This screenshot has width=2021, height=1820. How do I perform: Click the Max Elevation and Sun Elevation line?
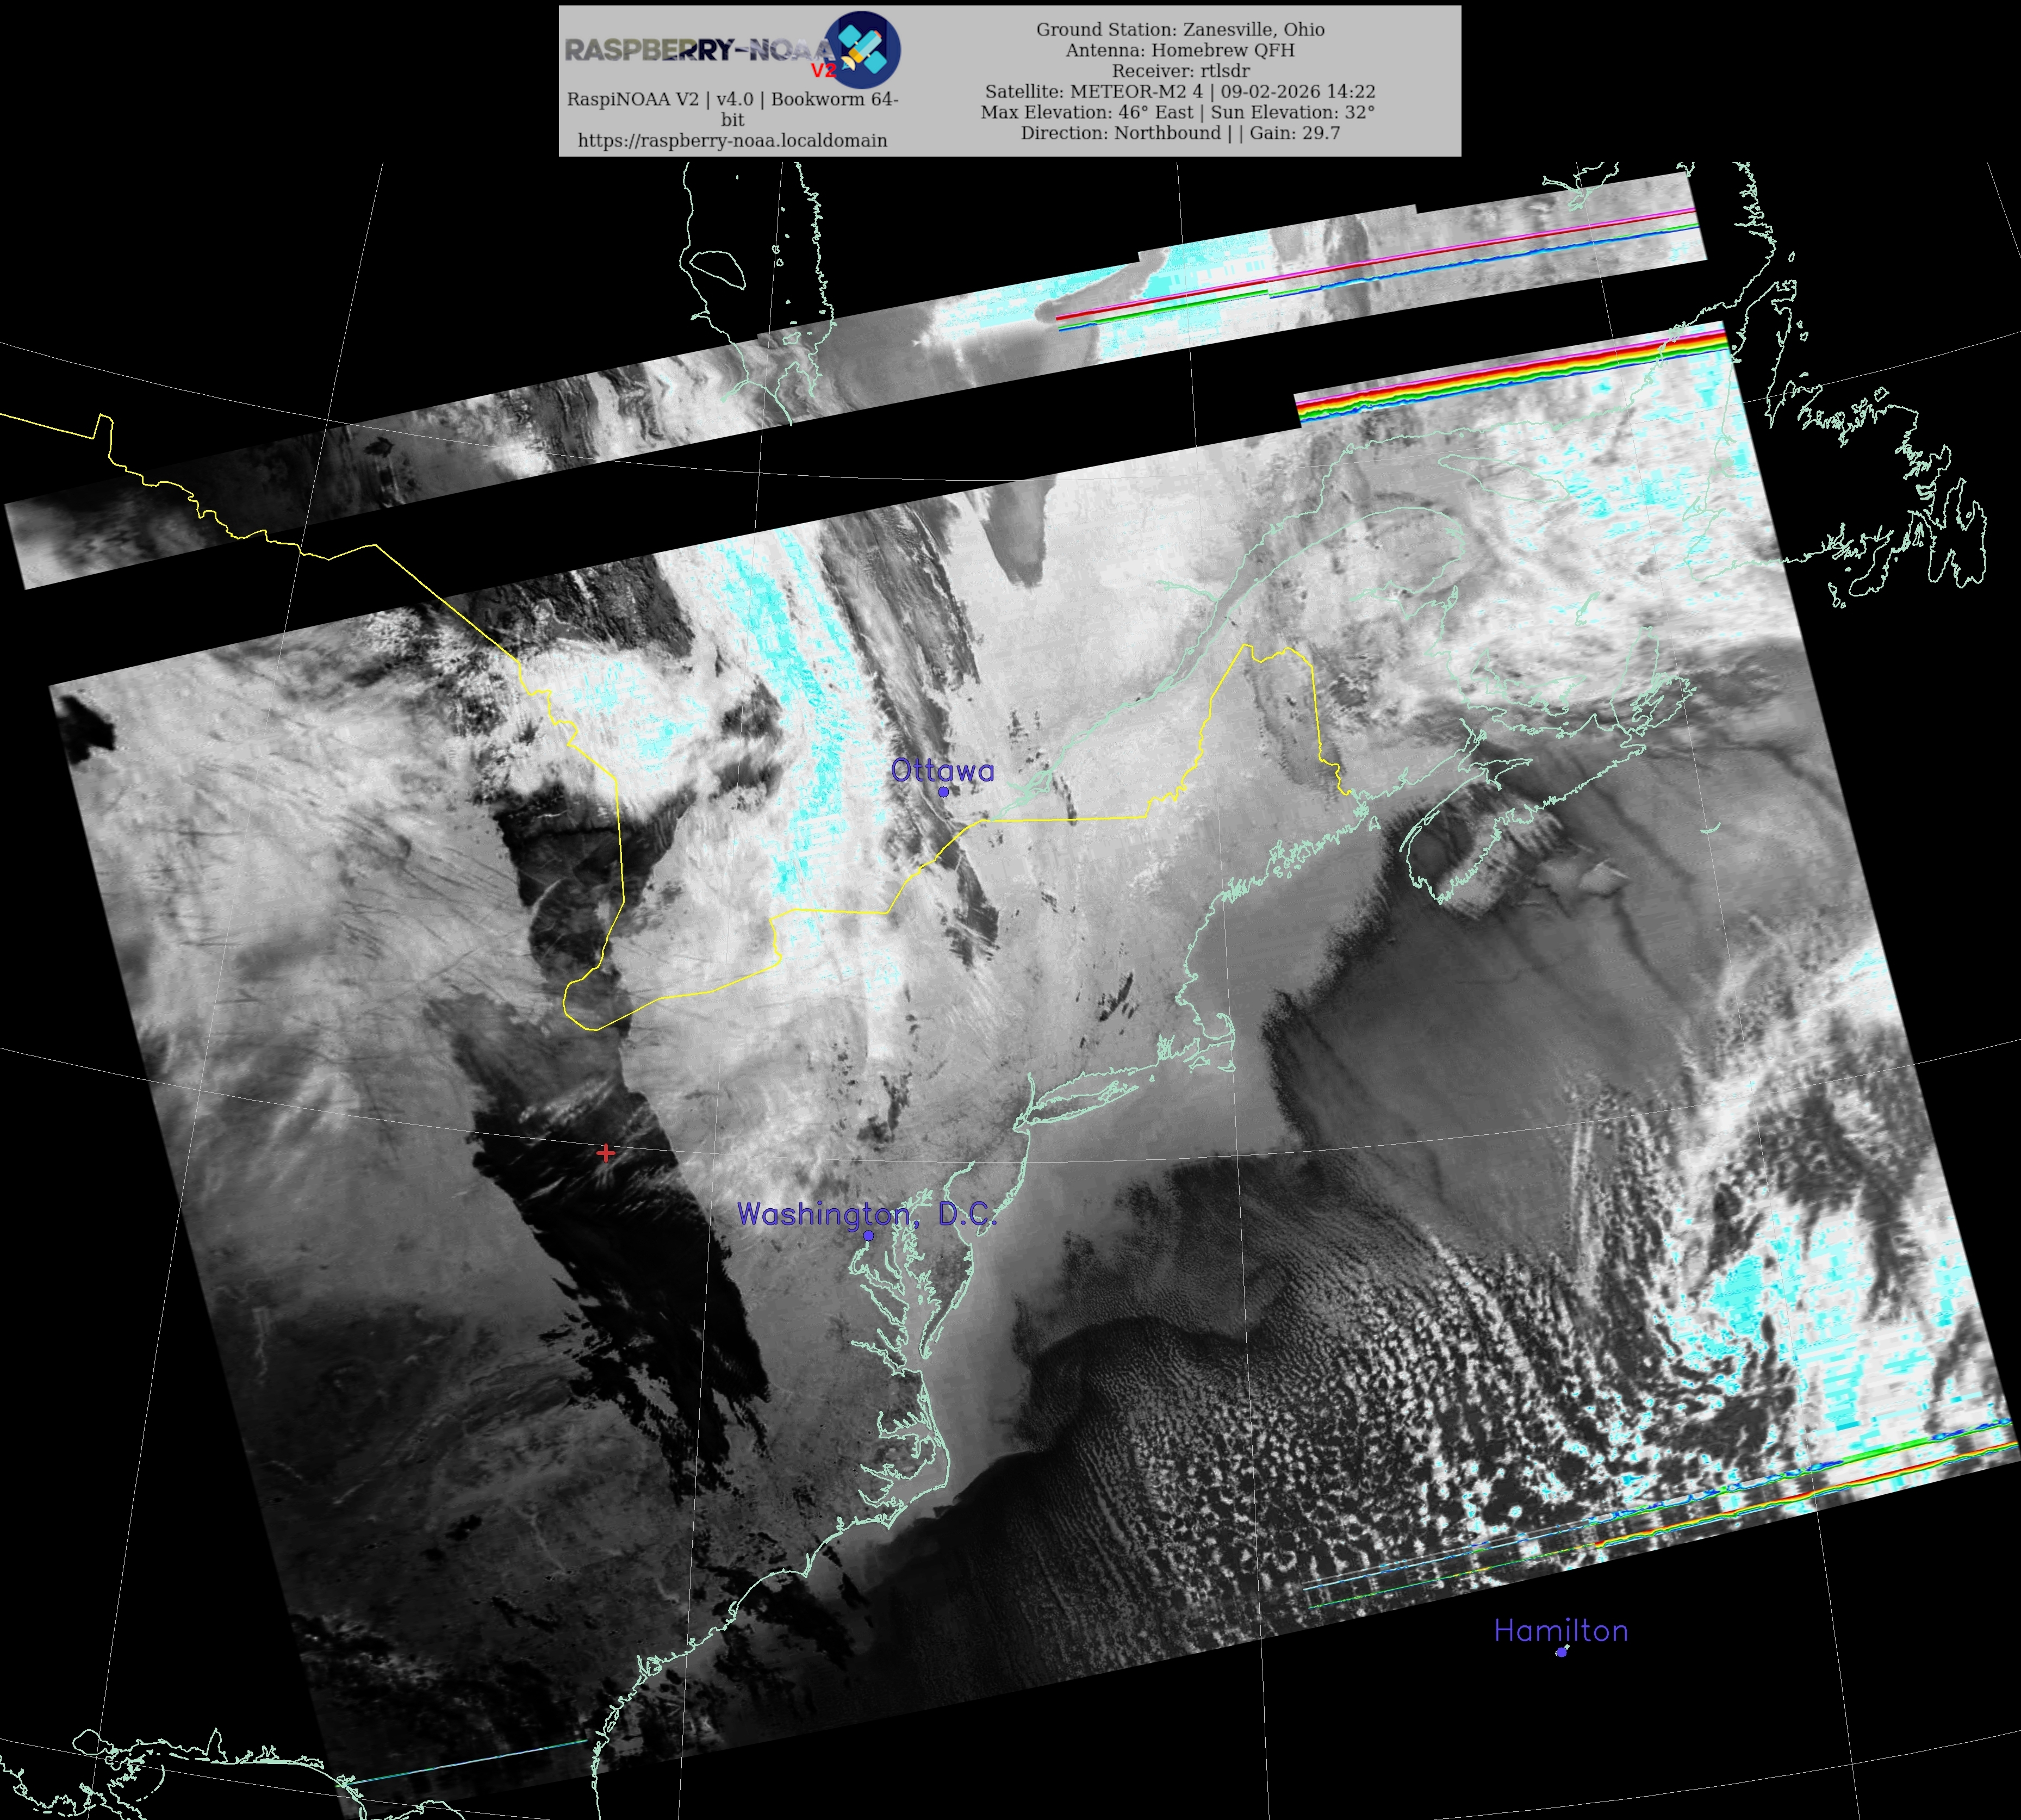pyautogui.click(x=1177, y=112)
